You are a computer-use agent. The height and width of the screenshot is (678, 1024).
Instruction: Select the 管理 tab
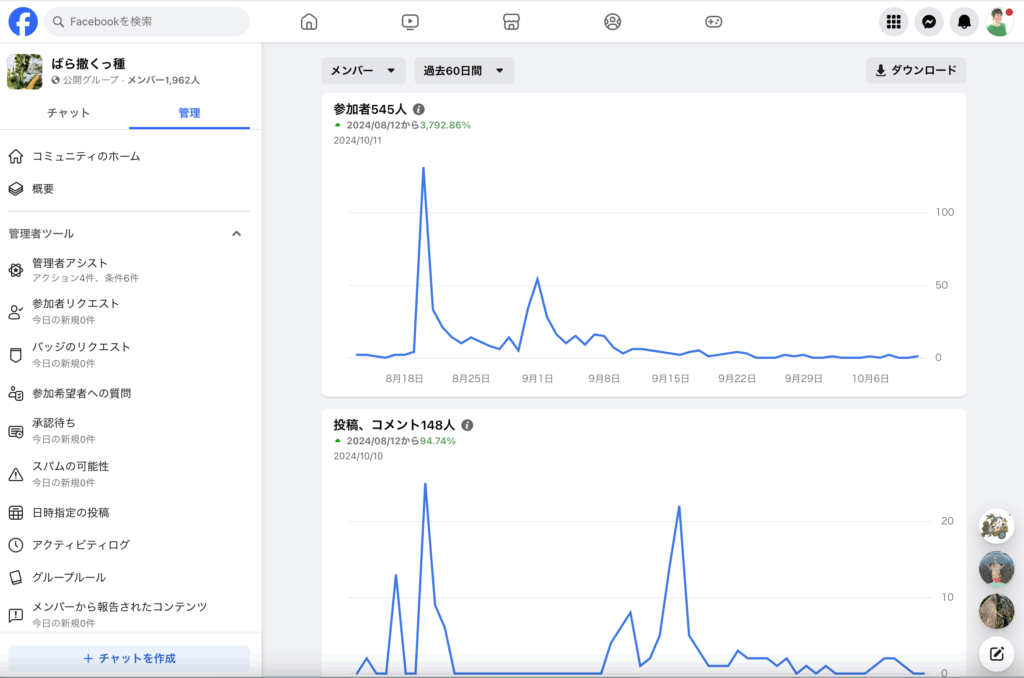pyautogui.click(x=189, y=113)
